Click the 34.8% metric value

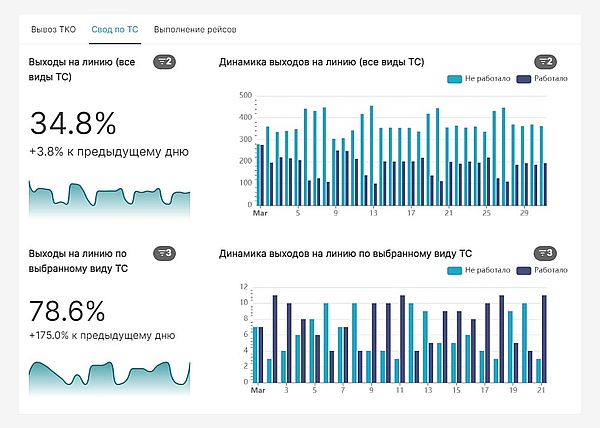pos(73,123)
